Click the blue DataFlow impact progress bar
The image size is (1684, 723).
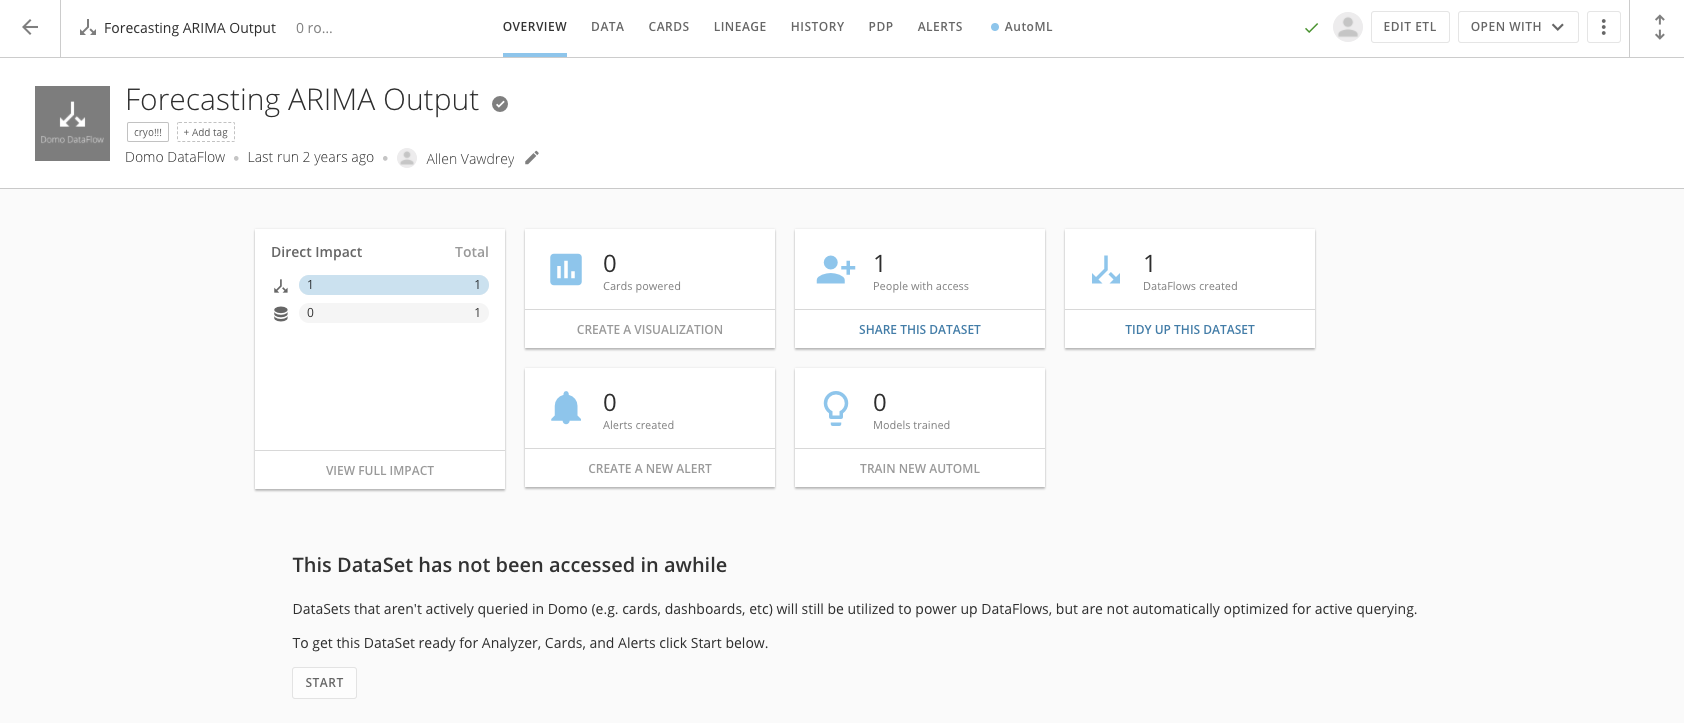394,285
